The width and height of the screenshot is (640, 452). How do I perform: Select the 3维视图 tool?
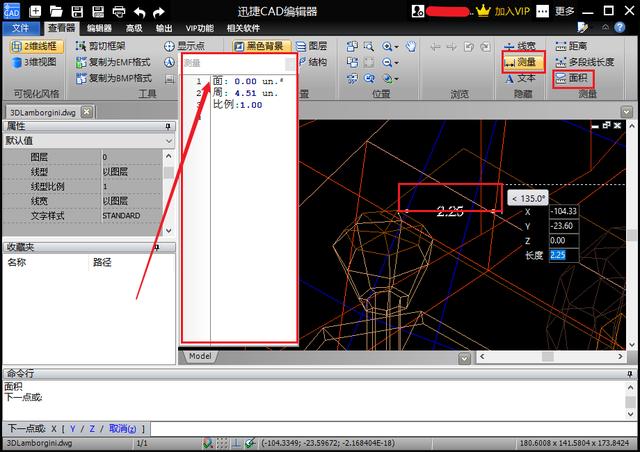(34, 62)
